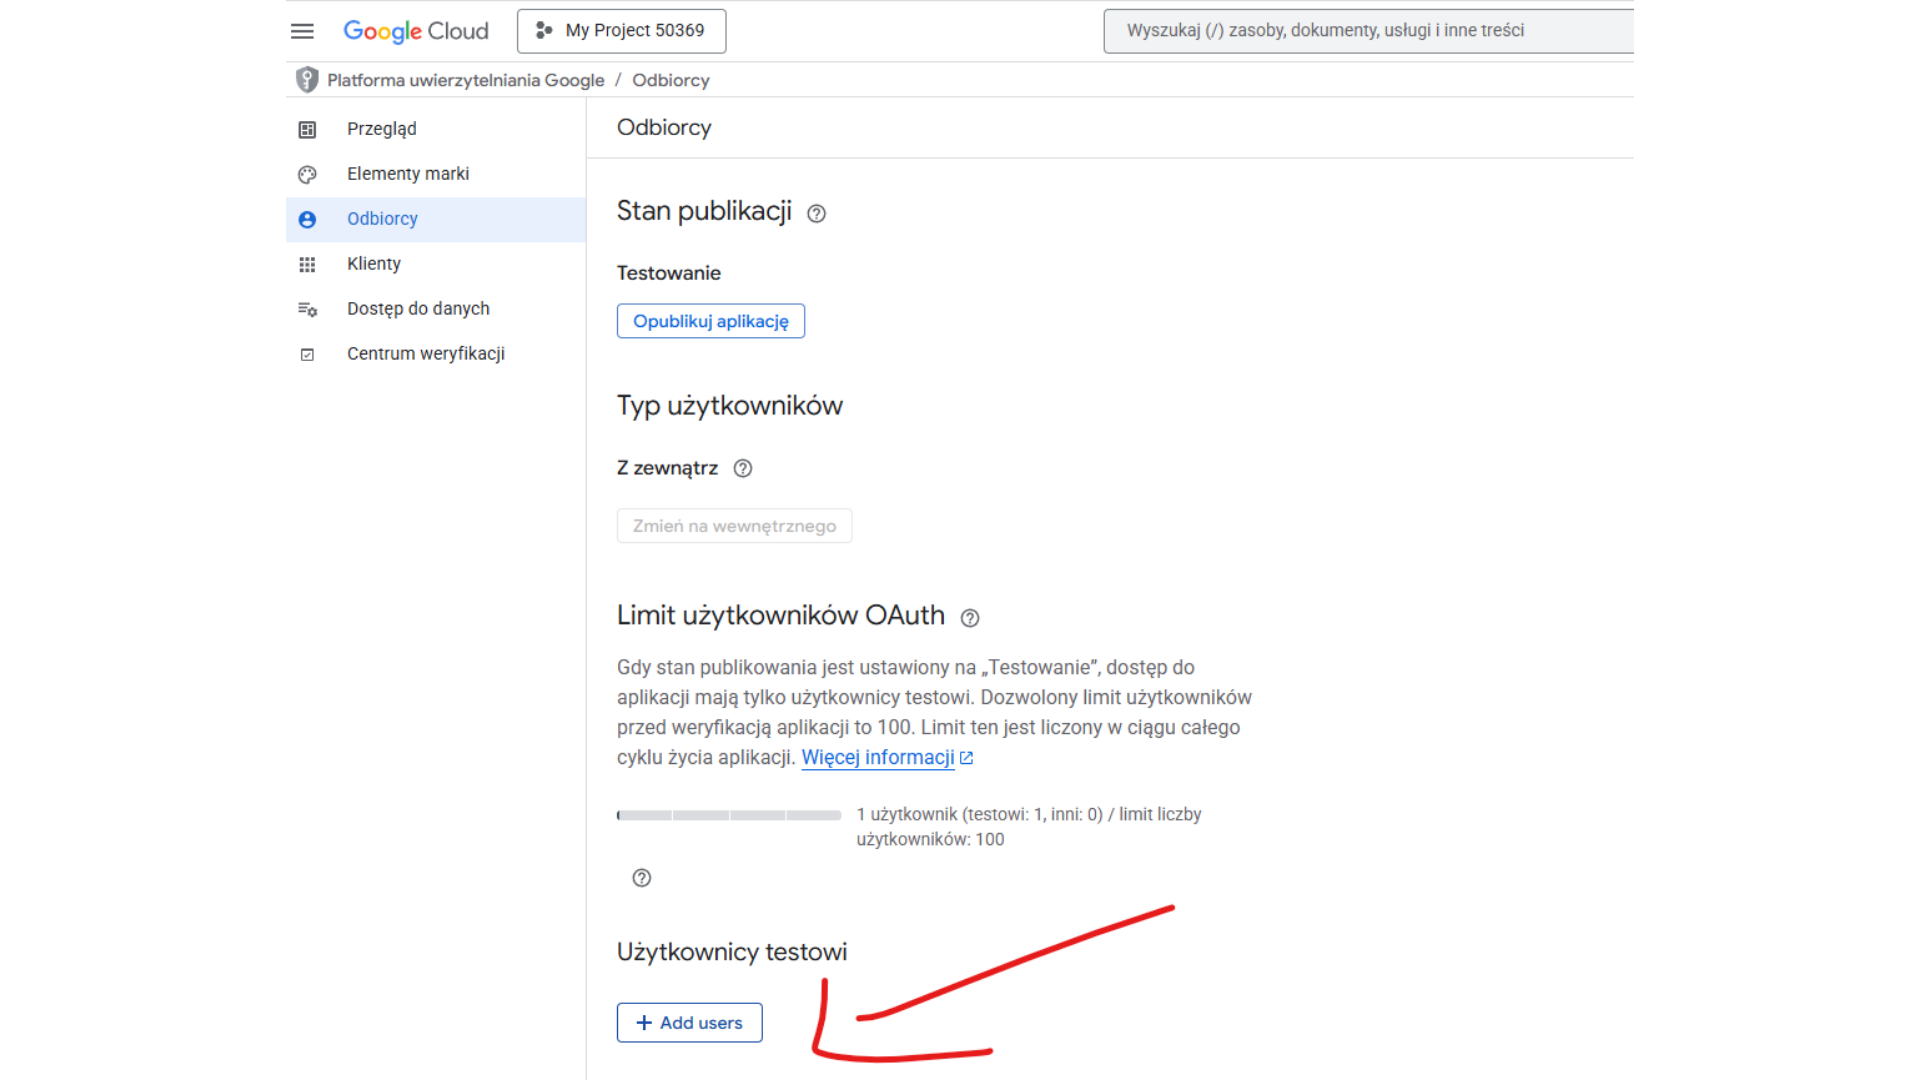Image resolution: width=1920 pixels, height=1080 pixels.
Task: Click the Zmień na wewnętrznego button
Action: coord(734,526)
